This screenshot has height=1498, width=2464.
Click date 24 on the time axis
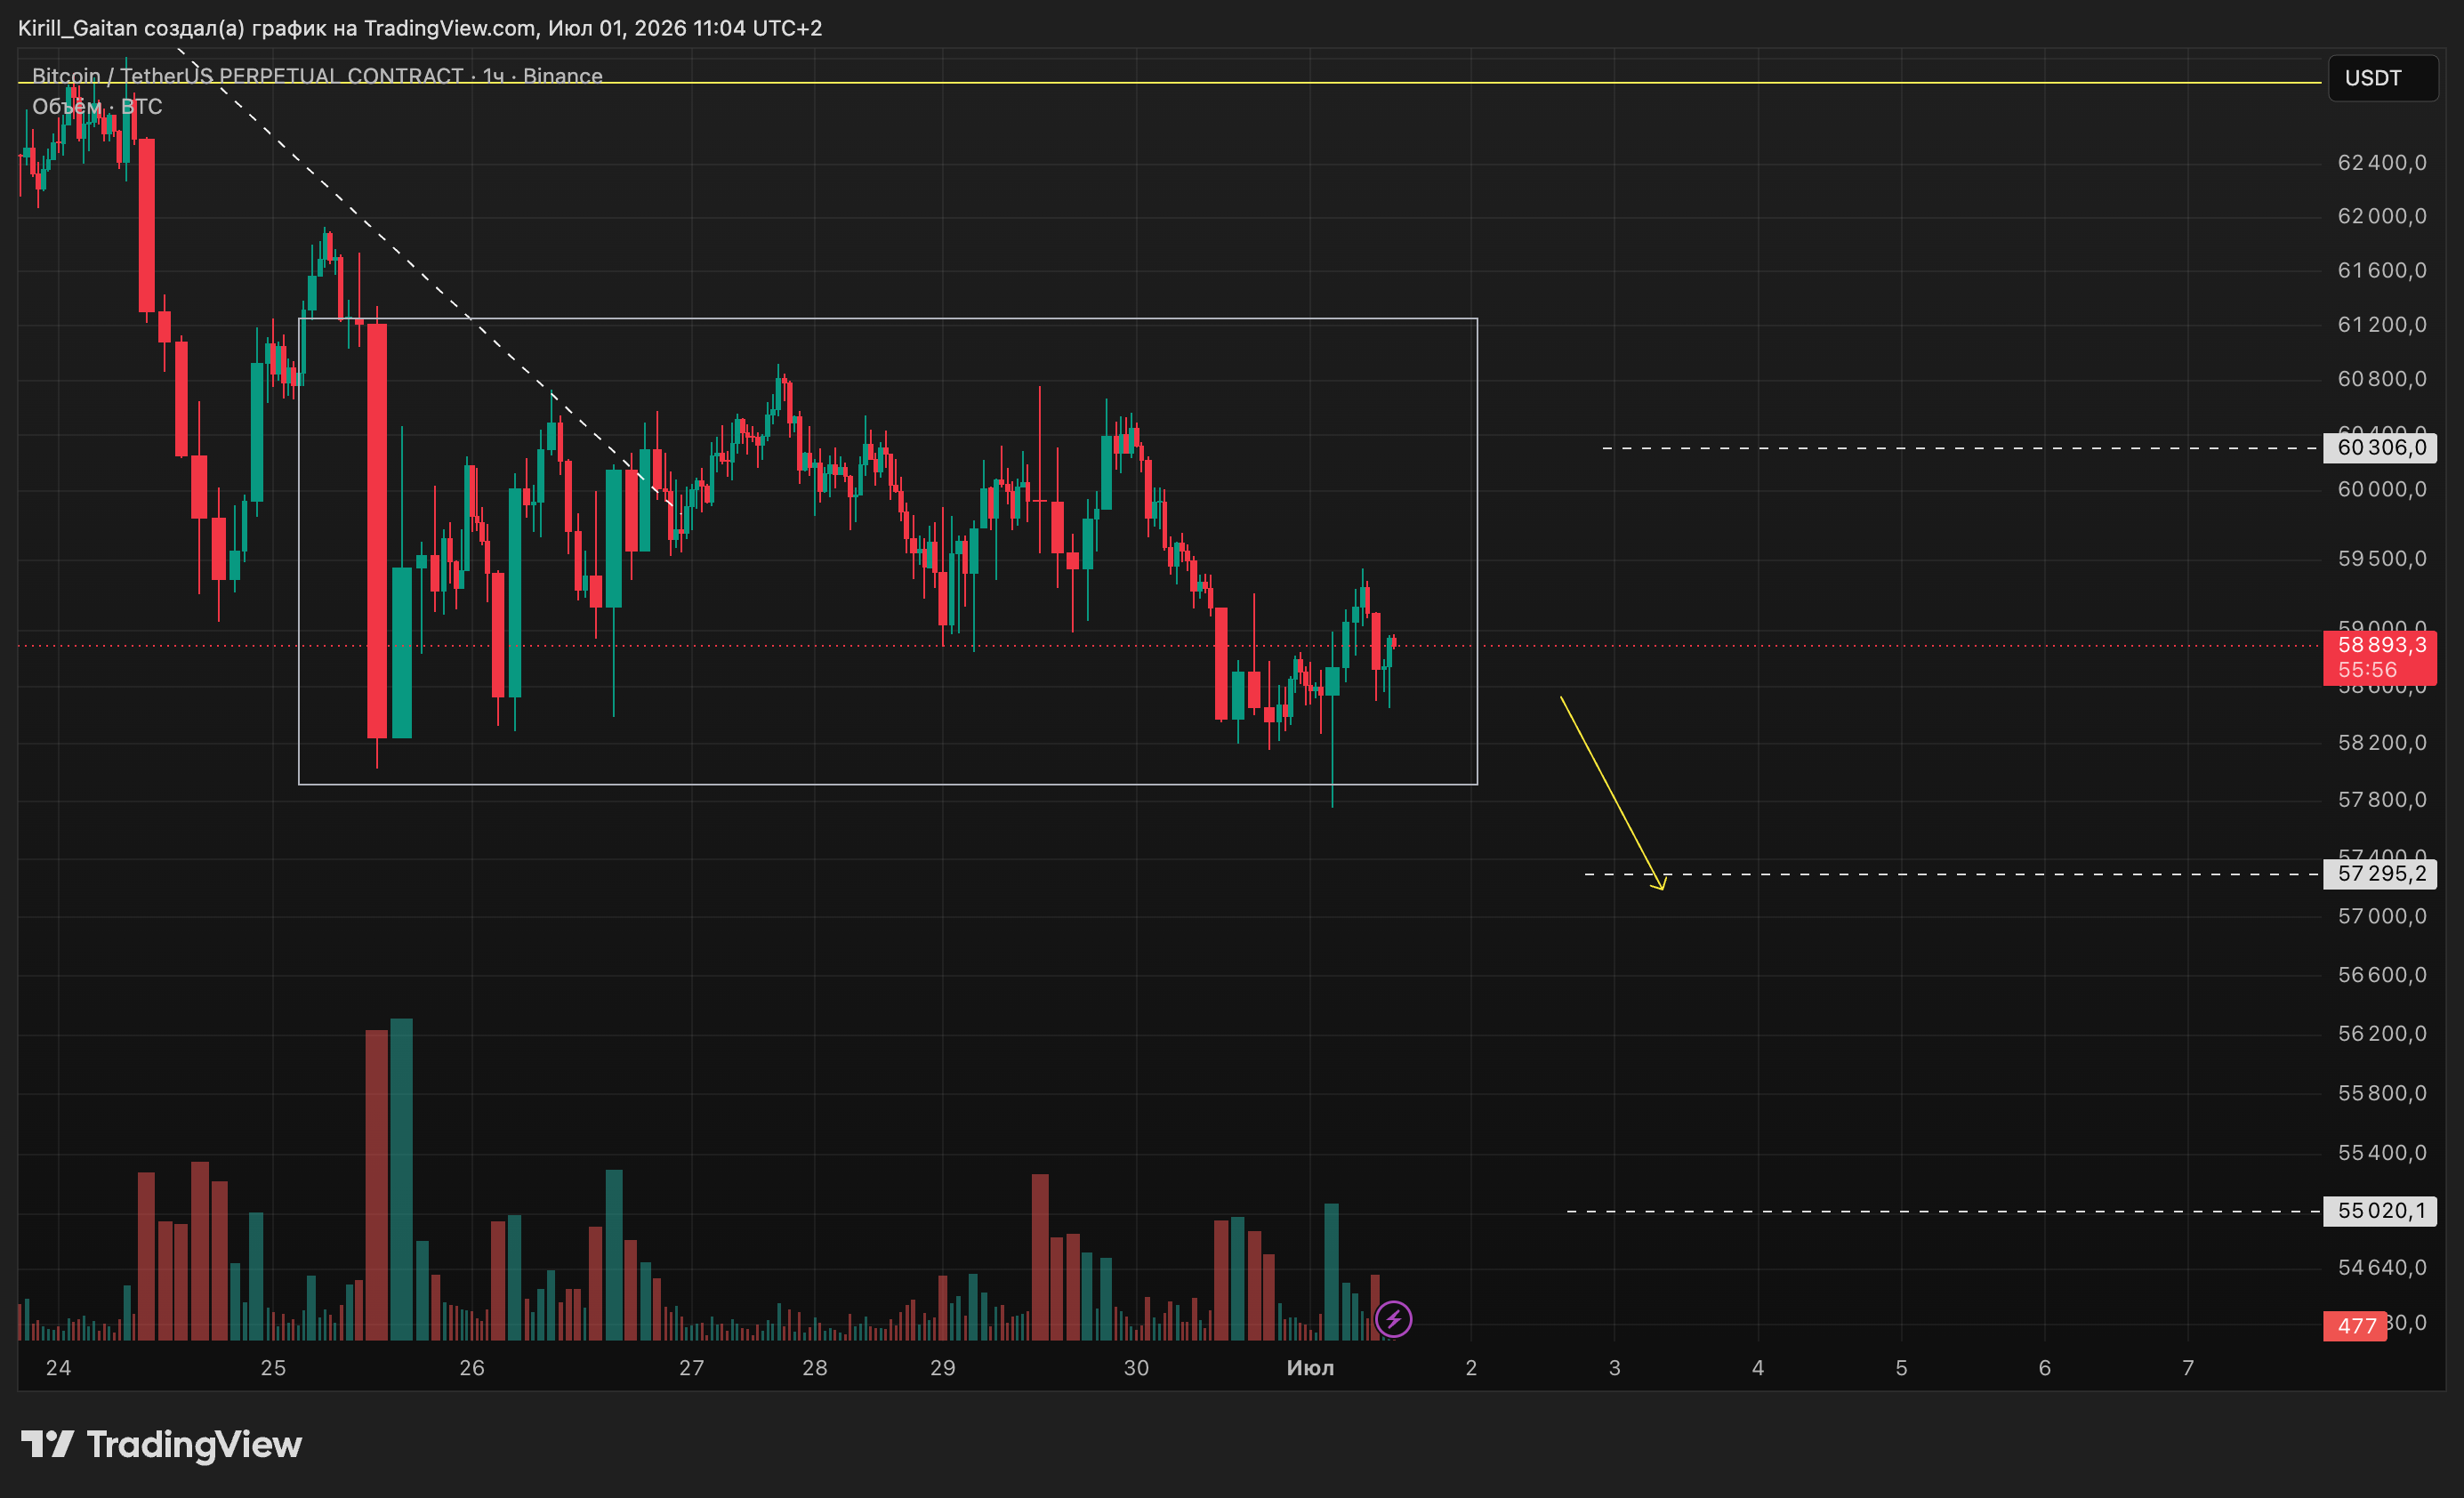point(59,1368)
